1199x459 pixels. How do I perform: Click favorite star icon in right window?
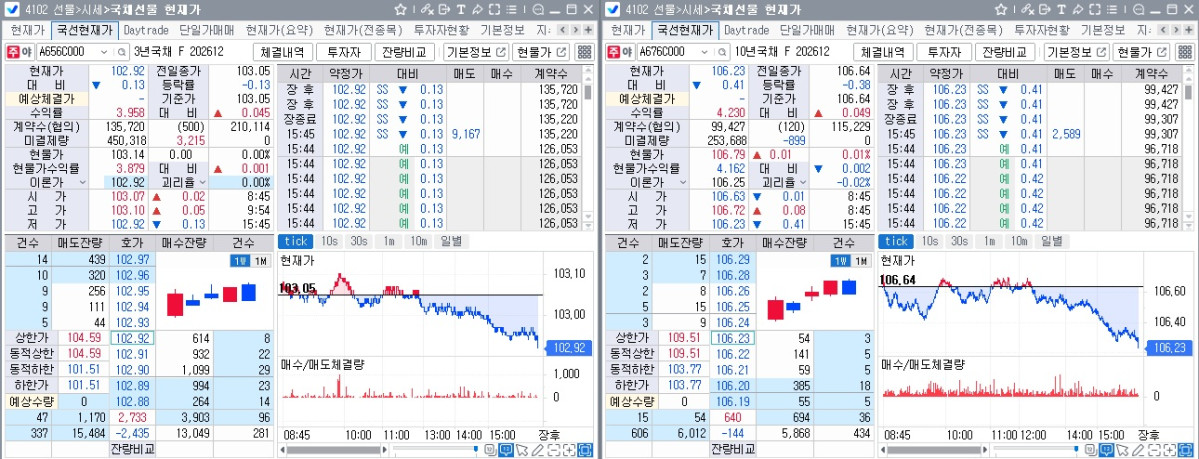pyautogui.click(x=1001, y=9)
